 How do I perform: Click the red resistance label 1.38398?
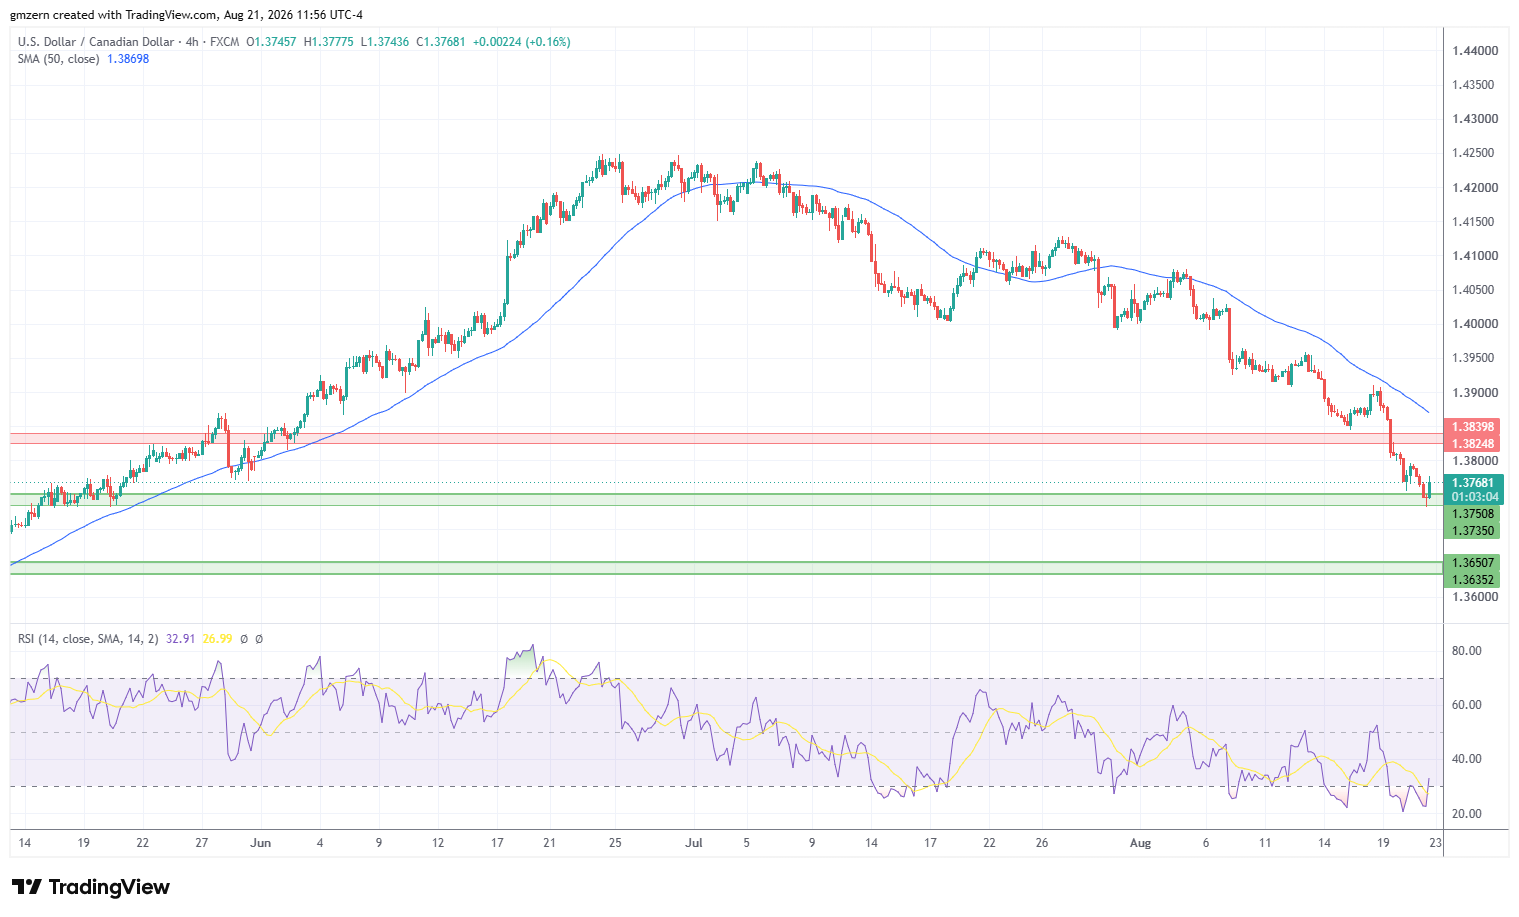click(x=1472, y=427)
